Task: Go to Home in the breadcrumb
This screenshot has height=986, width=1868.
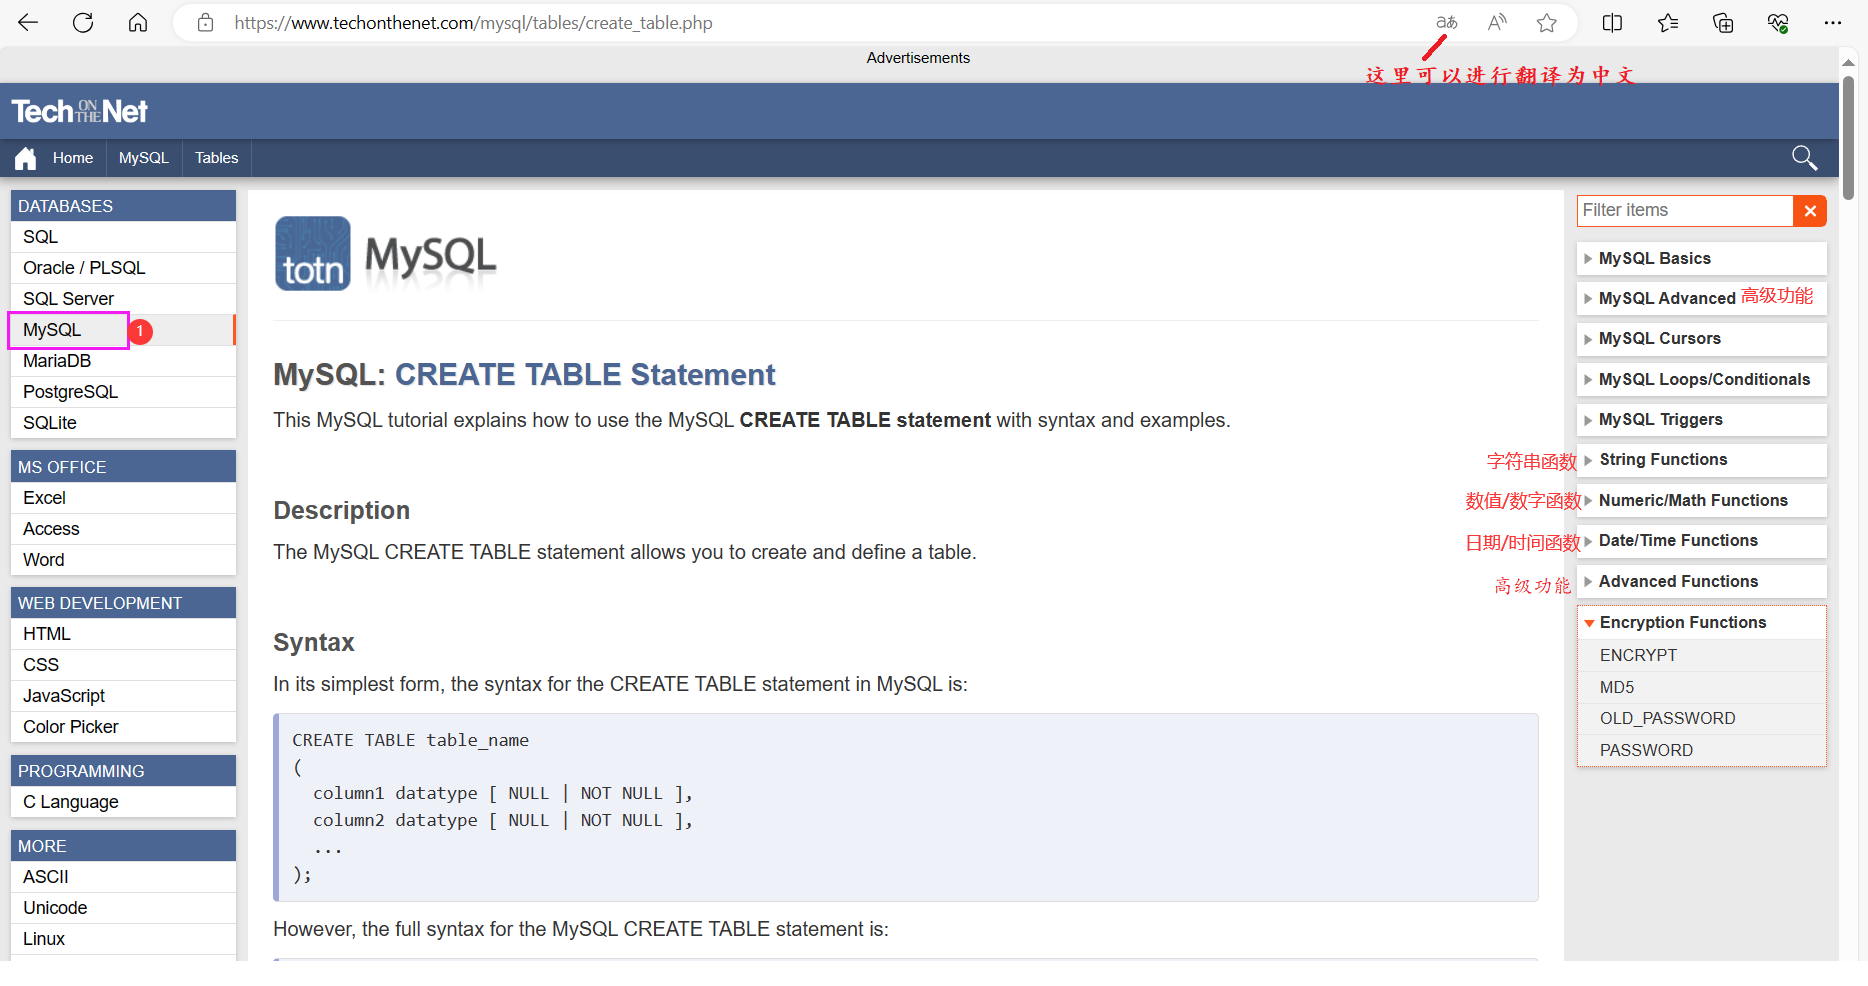Action: pos(73,158)
